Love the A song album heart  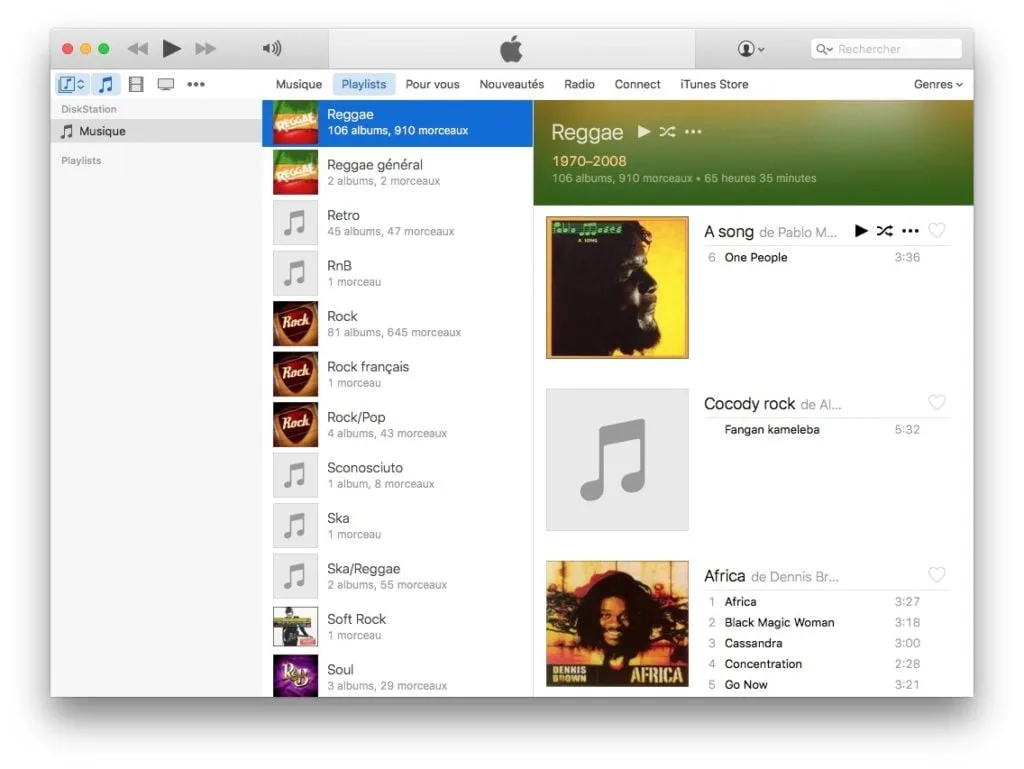[936, 230]
